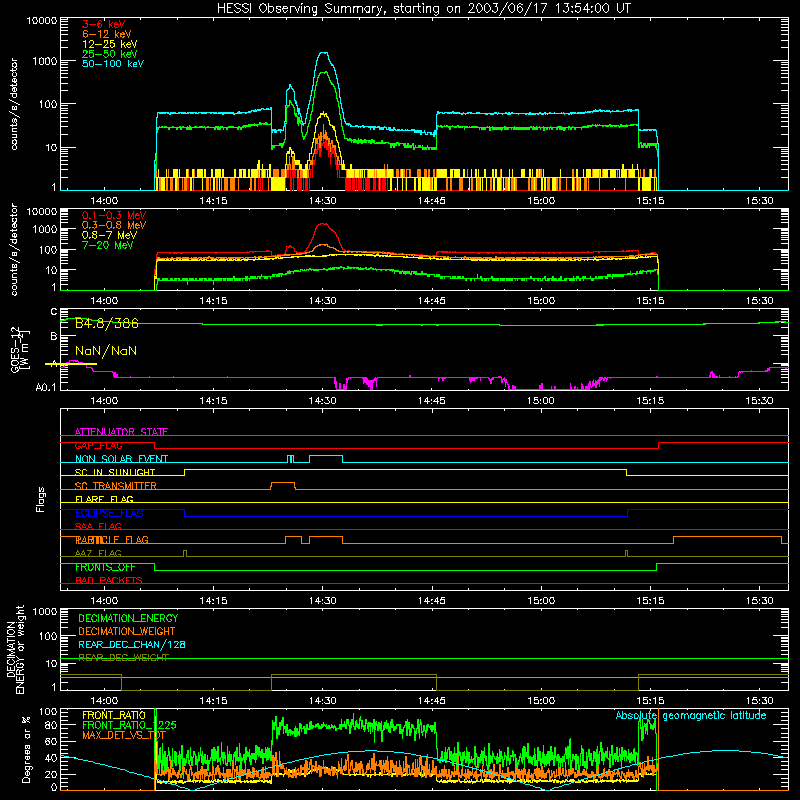The width and height of the screenshot is (800, 800).
Task: Select the FRONTS_OFF flag label
Action: pyautogui.click(x=105, y=567)
